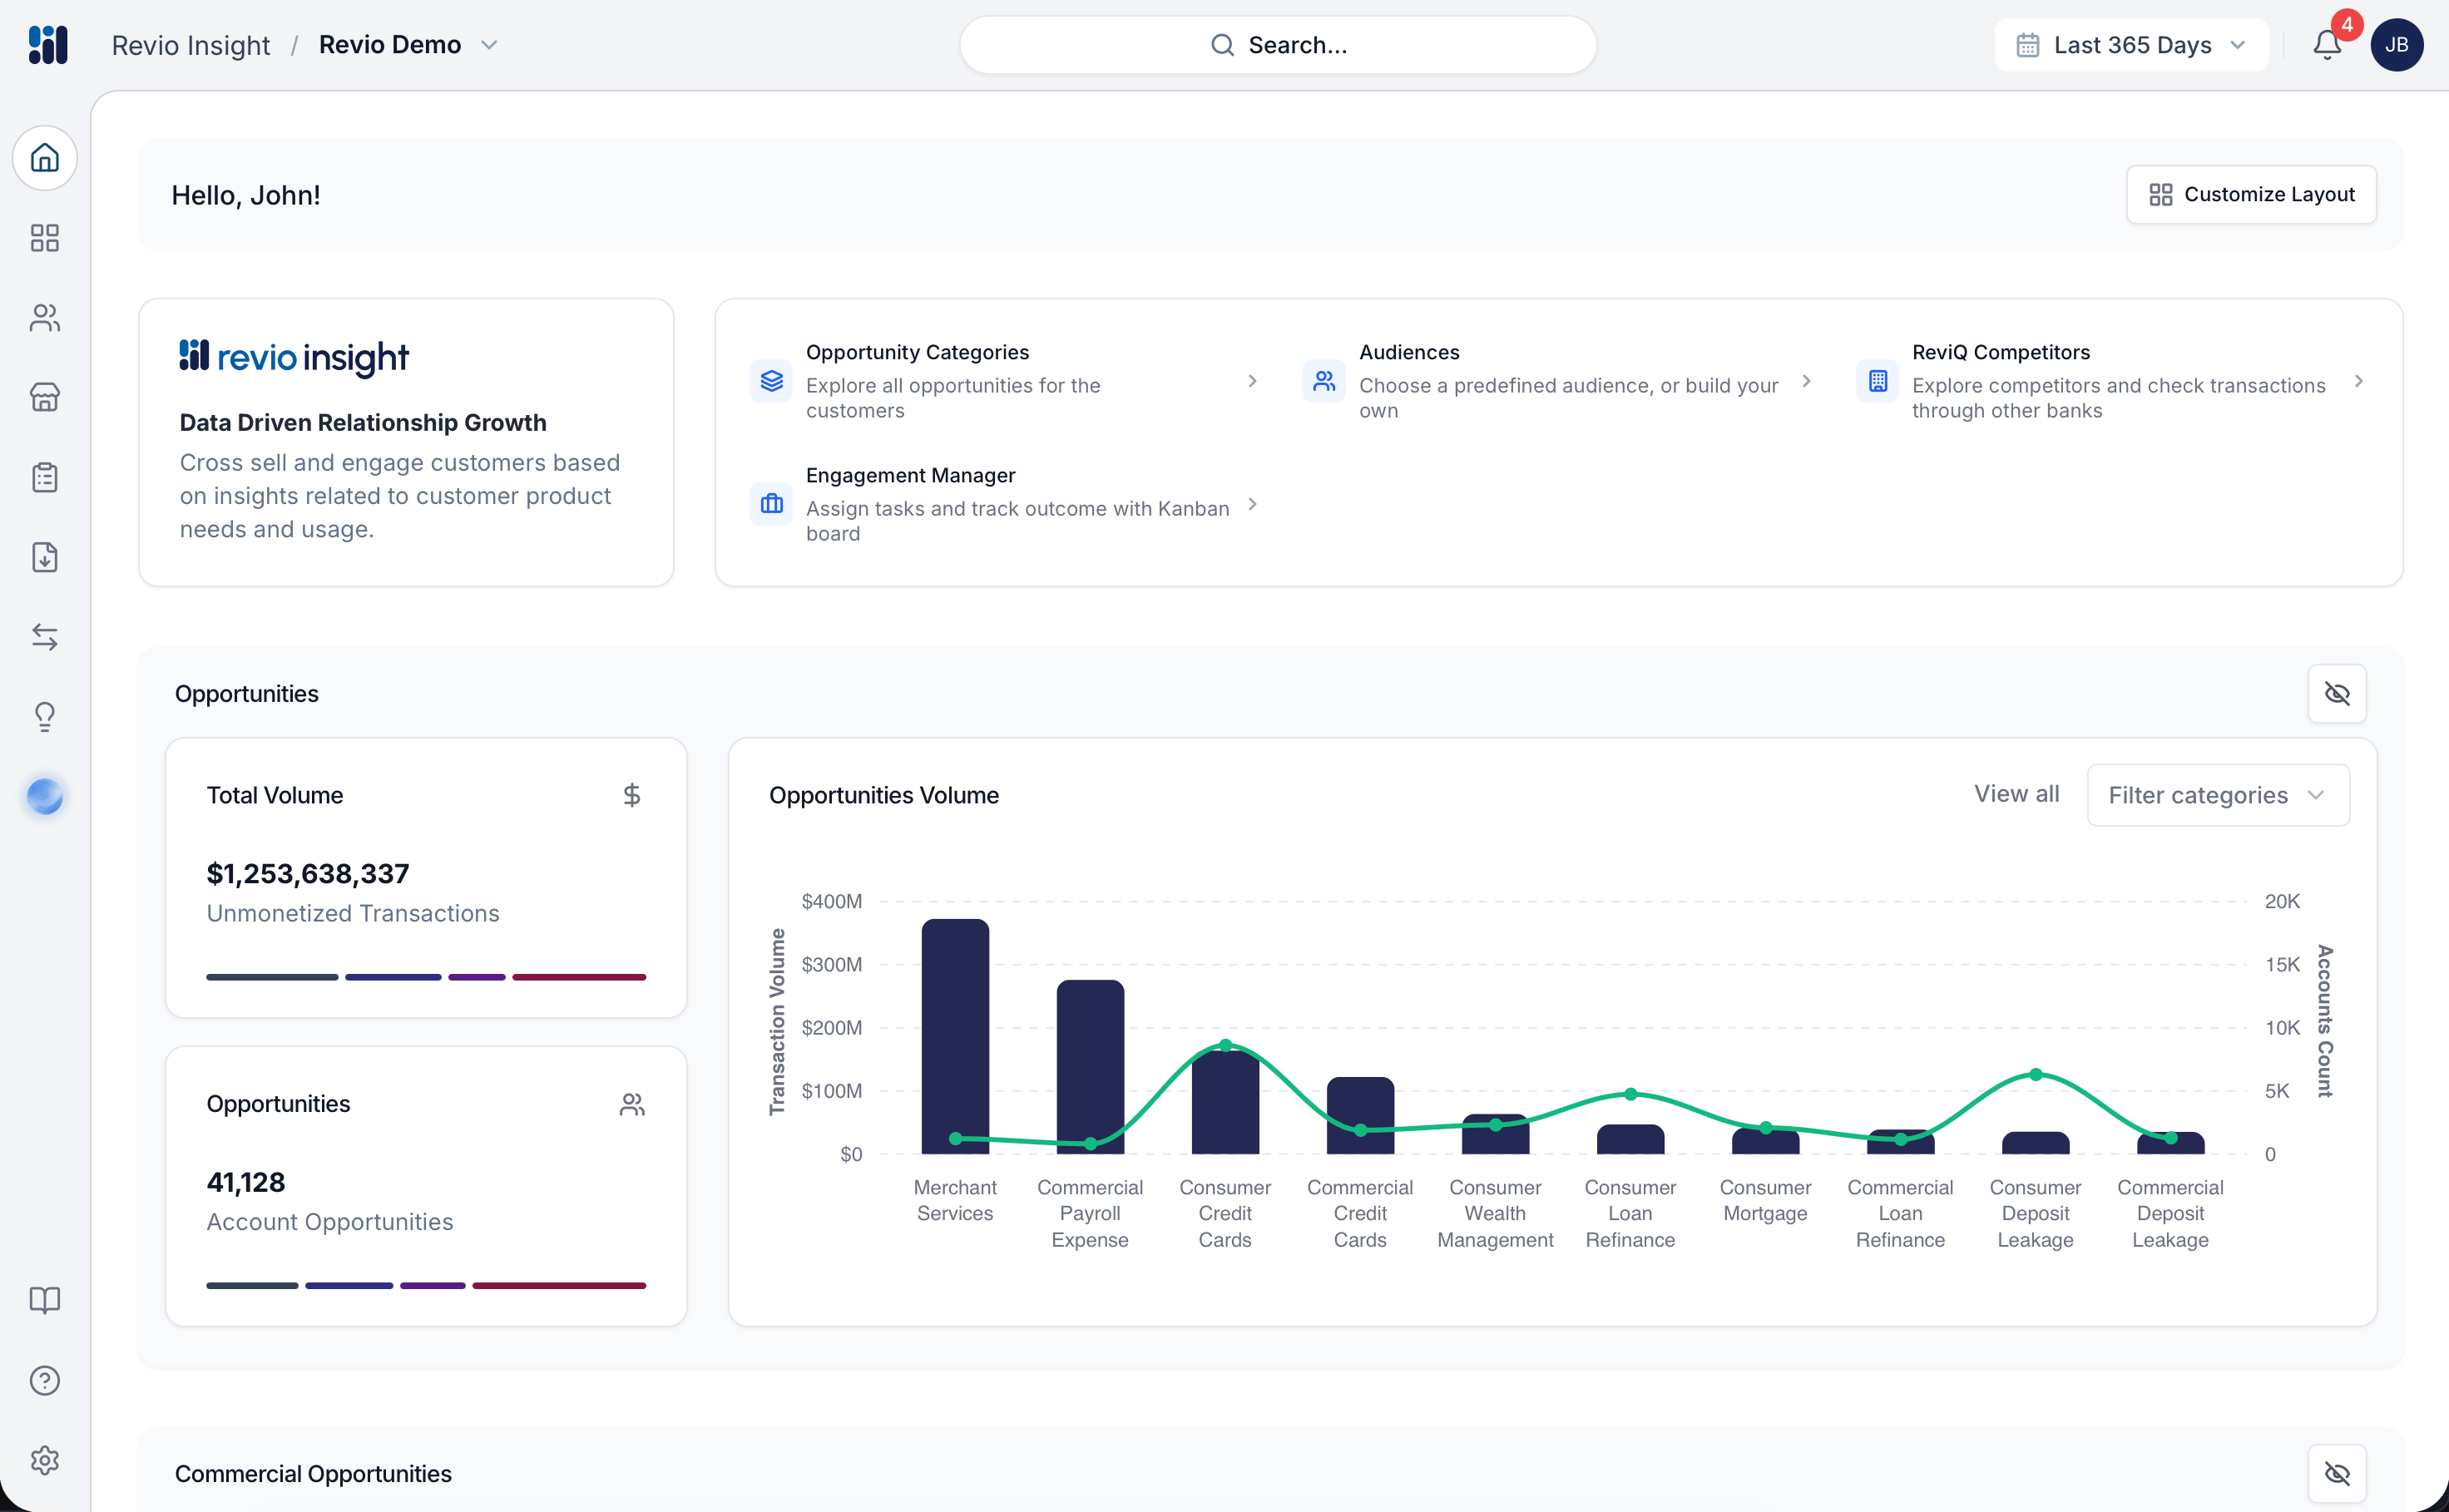The image size is (2449, 1512).
Task: Click the file download sidebar icon
Action: (45, 558)
